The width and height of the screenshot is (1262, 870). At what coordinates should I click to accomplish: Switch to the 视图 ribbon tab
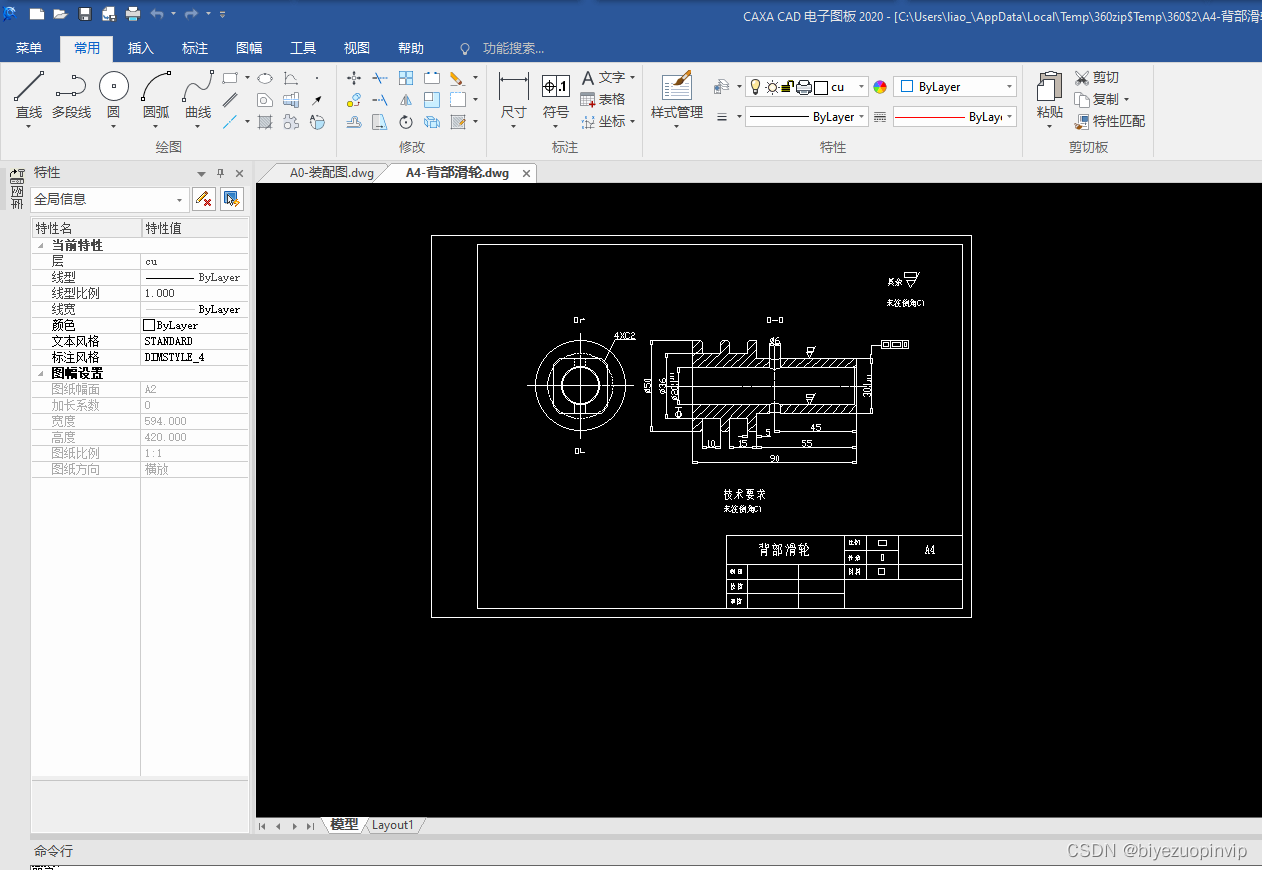[357, 48]
